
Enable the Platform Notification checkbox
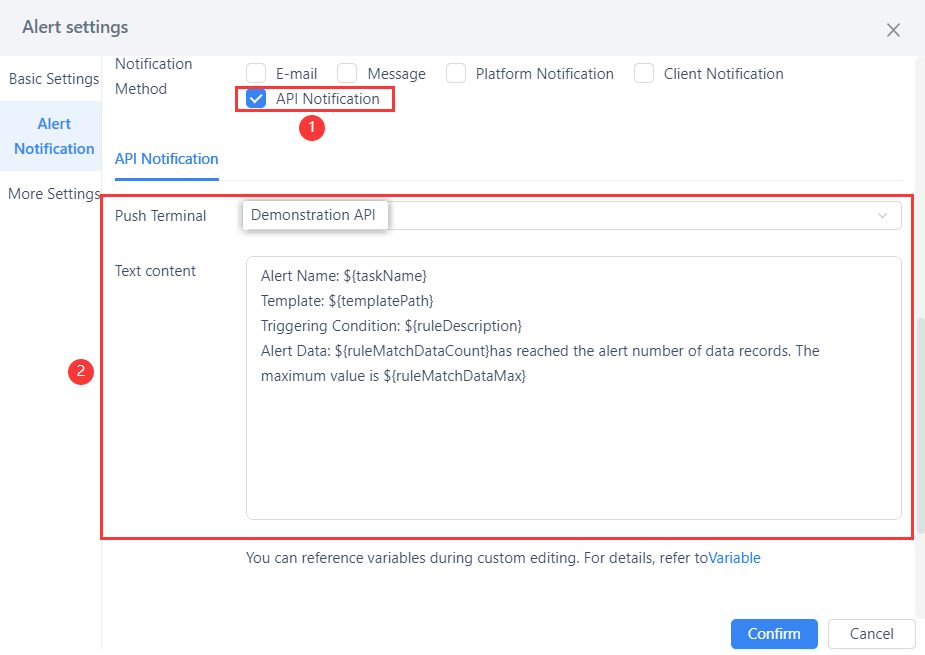(x=456, y=72)
